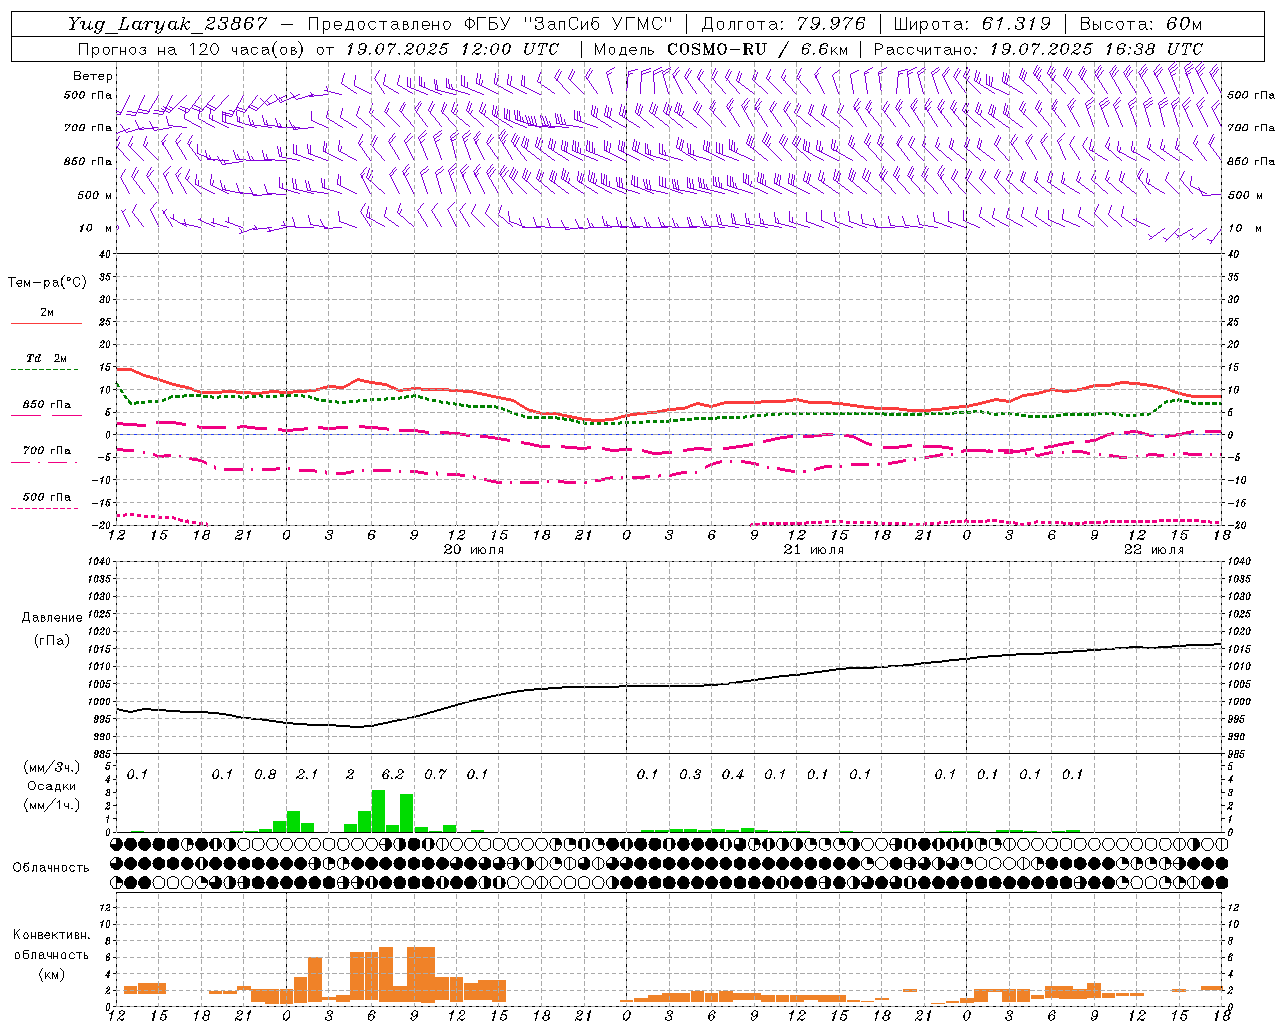Click the 21 июля date label
Viewport: 1280px width, 1024px height.
[x=813, y=550]
